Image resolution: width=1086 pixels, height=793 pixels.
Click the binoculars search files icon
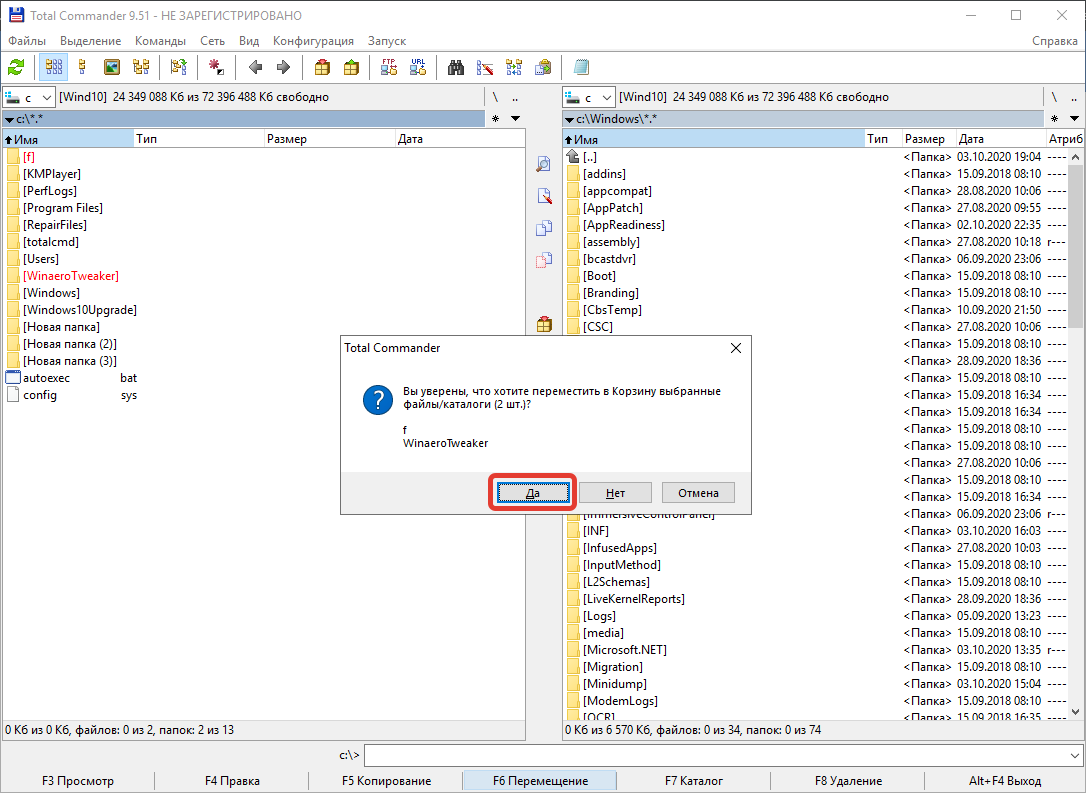click(456, 67)
